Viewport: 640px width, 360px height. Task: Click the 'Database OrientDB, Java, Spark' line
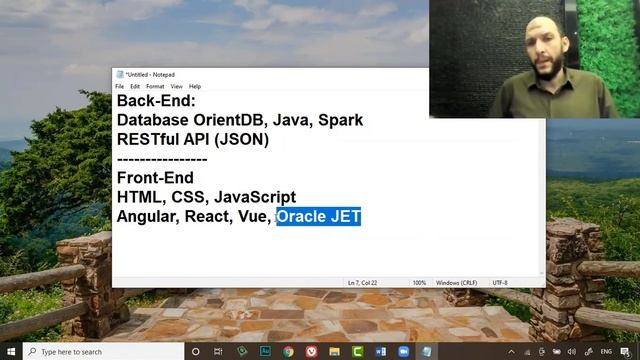tap(240, 120)
